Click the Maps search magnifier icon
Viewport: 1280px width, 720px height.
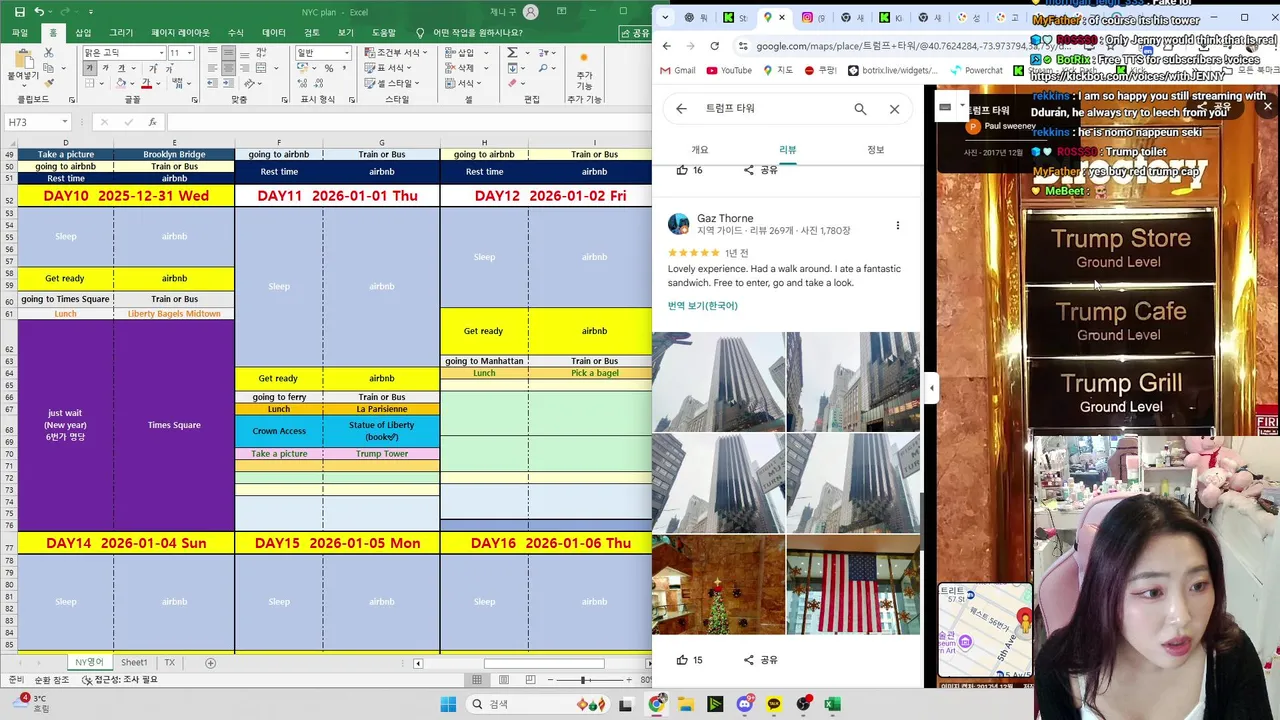860,109
